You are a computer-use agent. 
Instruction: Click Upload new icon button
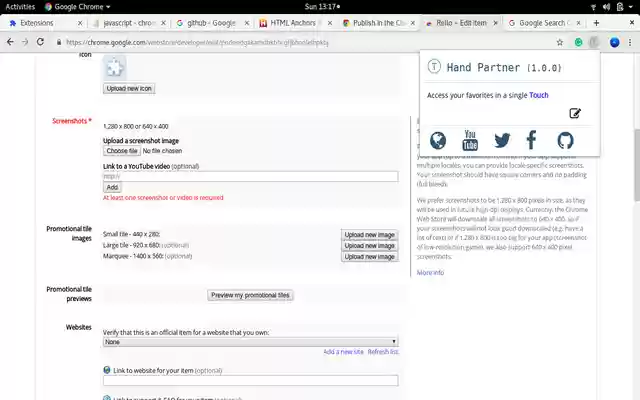pyautogui.click(x=129, y=88)
